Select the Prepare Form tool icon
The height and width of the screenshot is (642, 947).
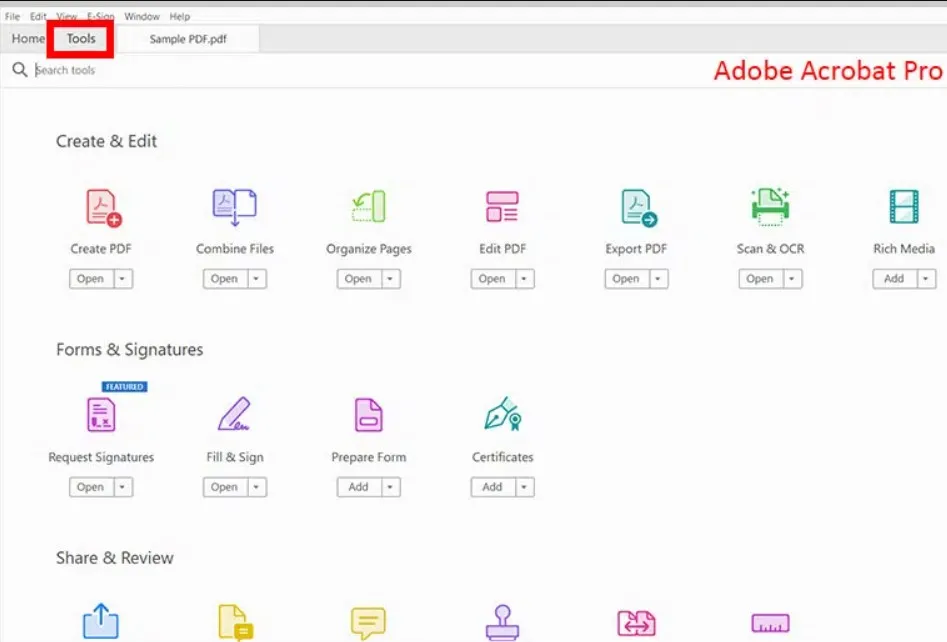tap(368, 414)
